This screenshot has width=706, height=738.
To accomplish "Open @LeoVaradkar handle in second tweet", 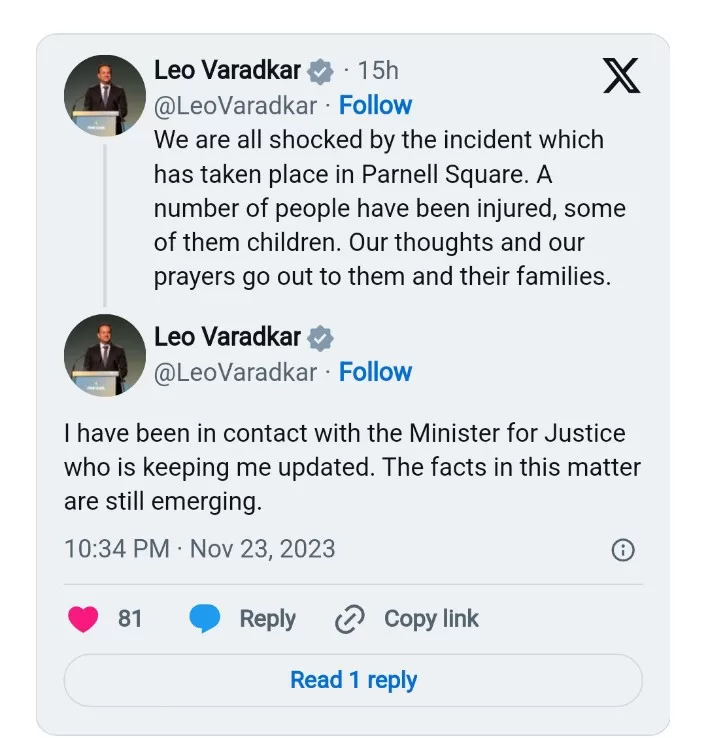I will pos(235,372).
